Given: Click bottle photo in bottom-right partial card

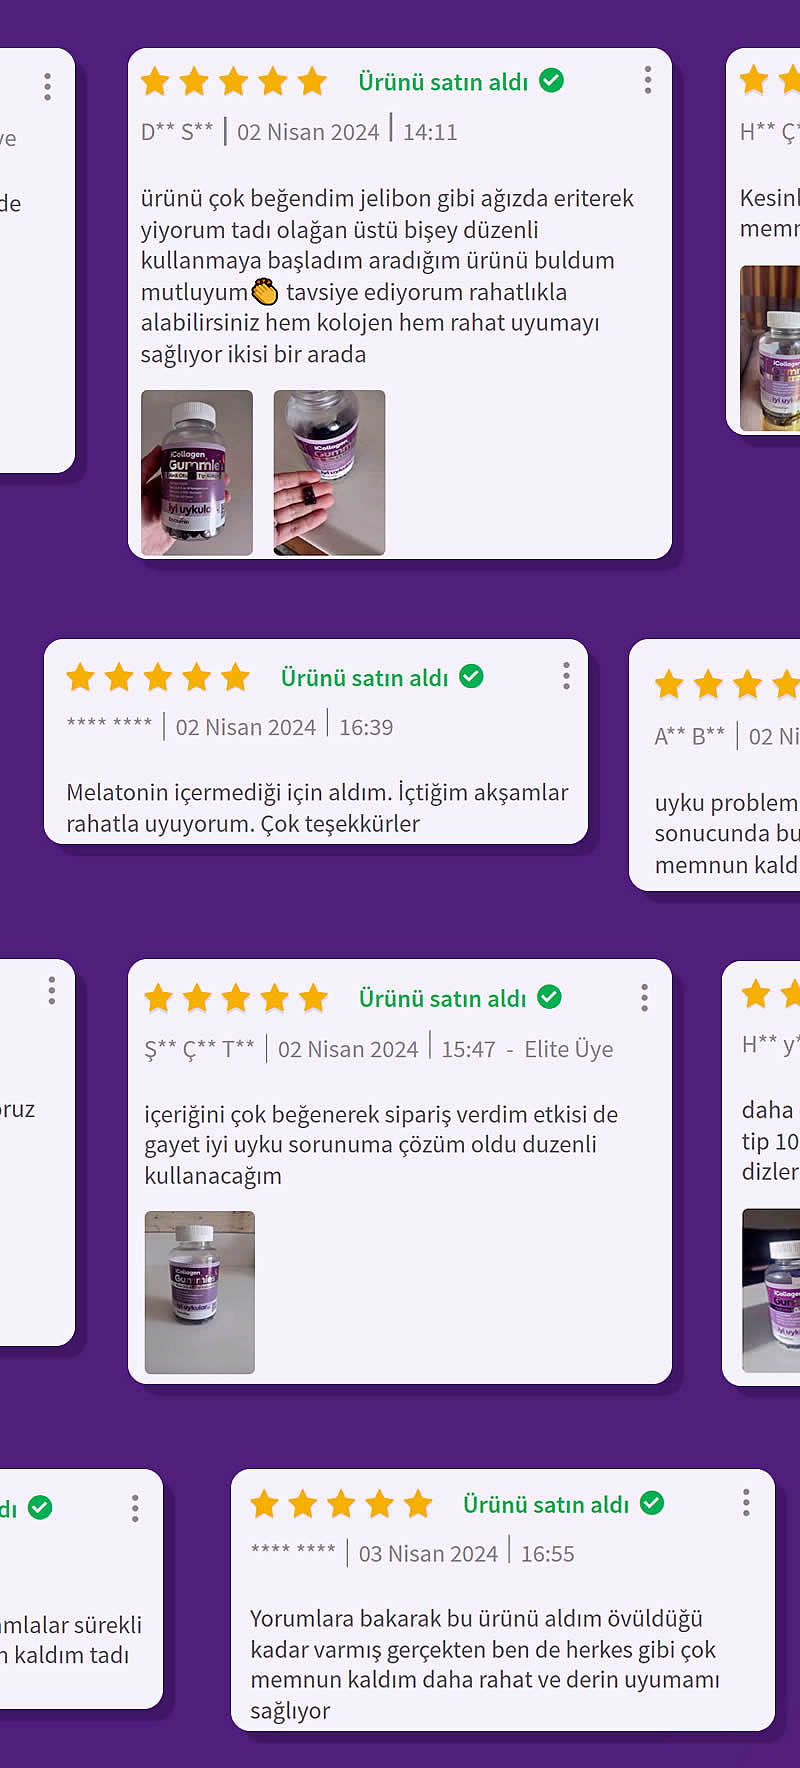Looking at the screenshot, I should tap(771, 1290).
